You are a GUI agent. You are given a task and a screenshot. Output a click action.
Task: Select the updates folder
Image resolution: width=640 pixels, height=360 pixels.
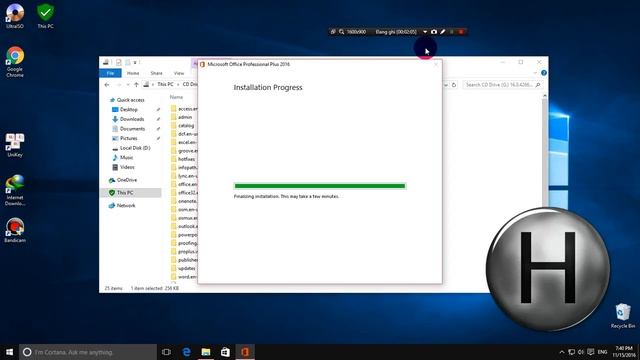(x=182, y=268)
